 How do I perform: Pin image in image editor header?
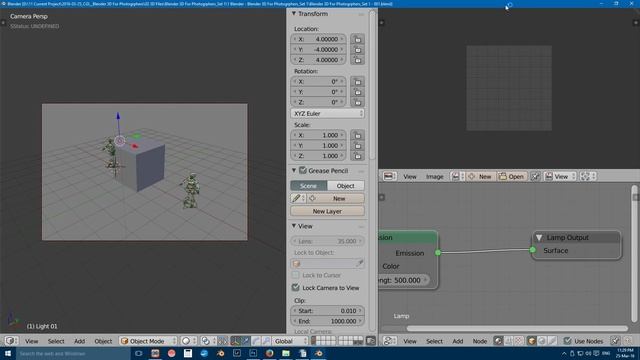point(536,176)
